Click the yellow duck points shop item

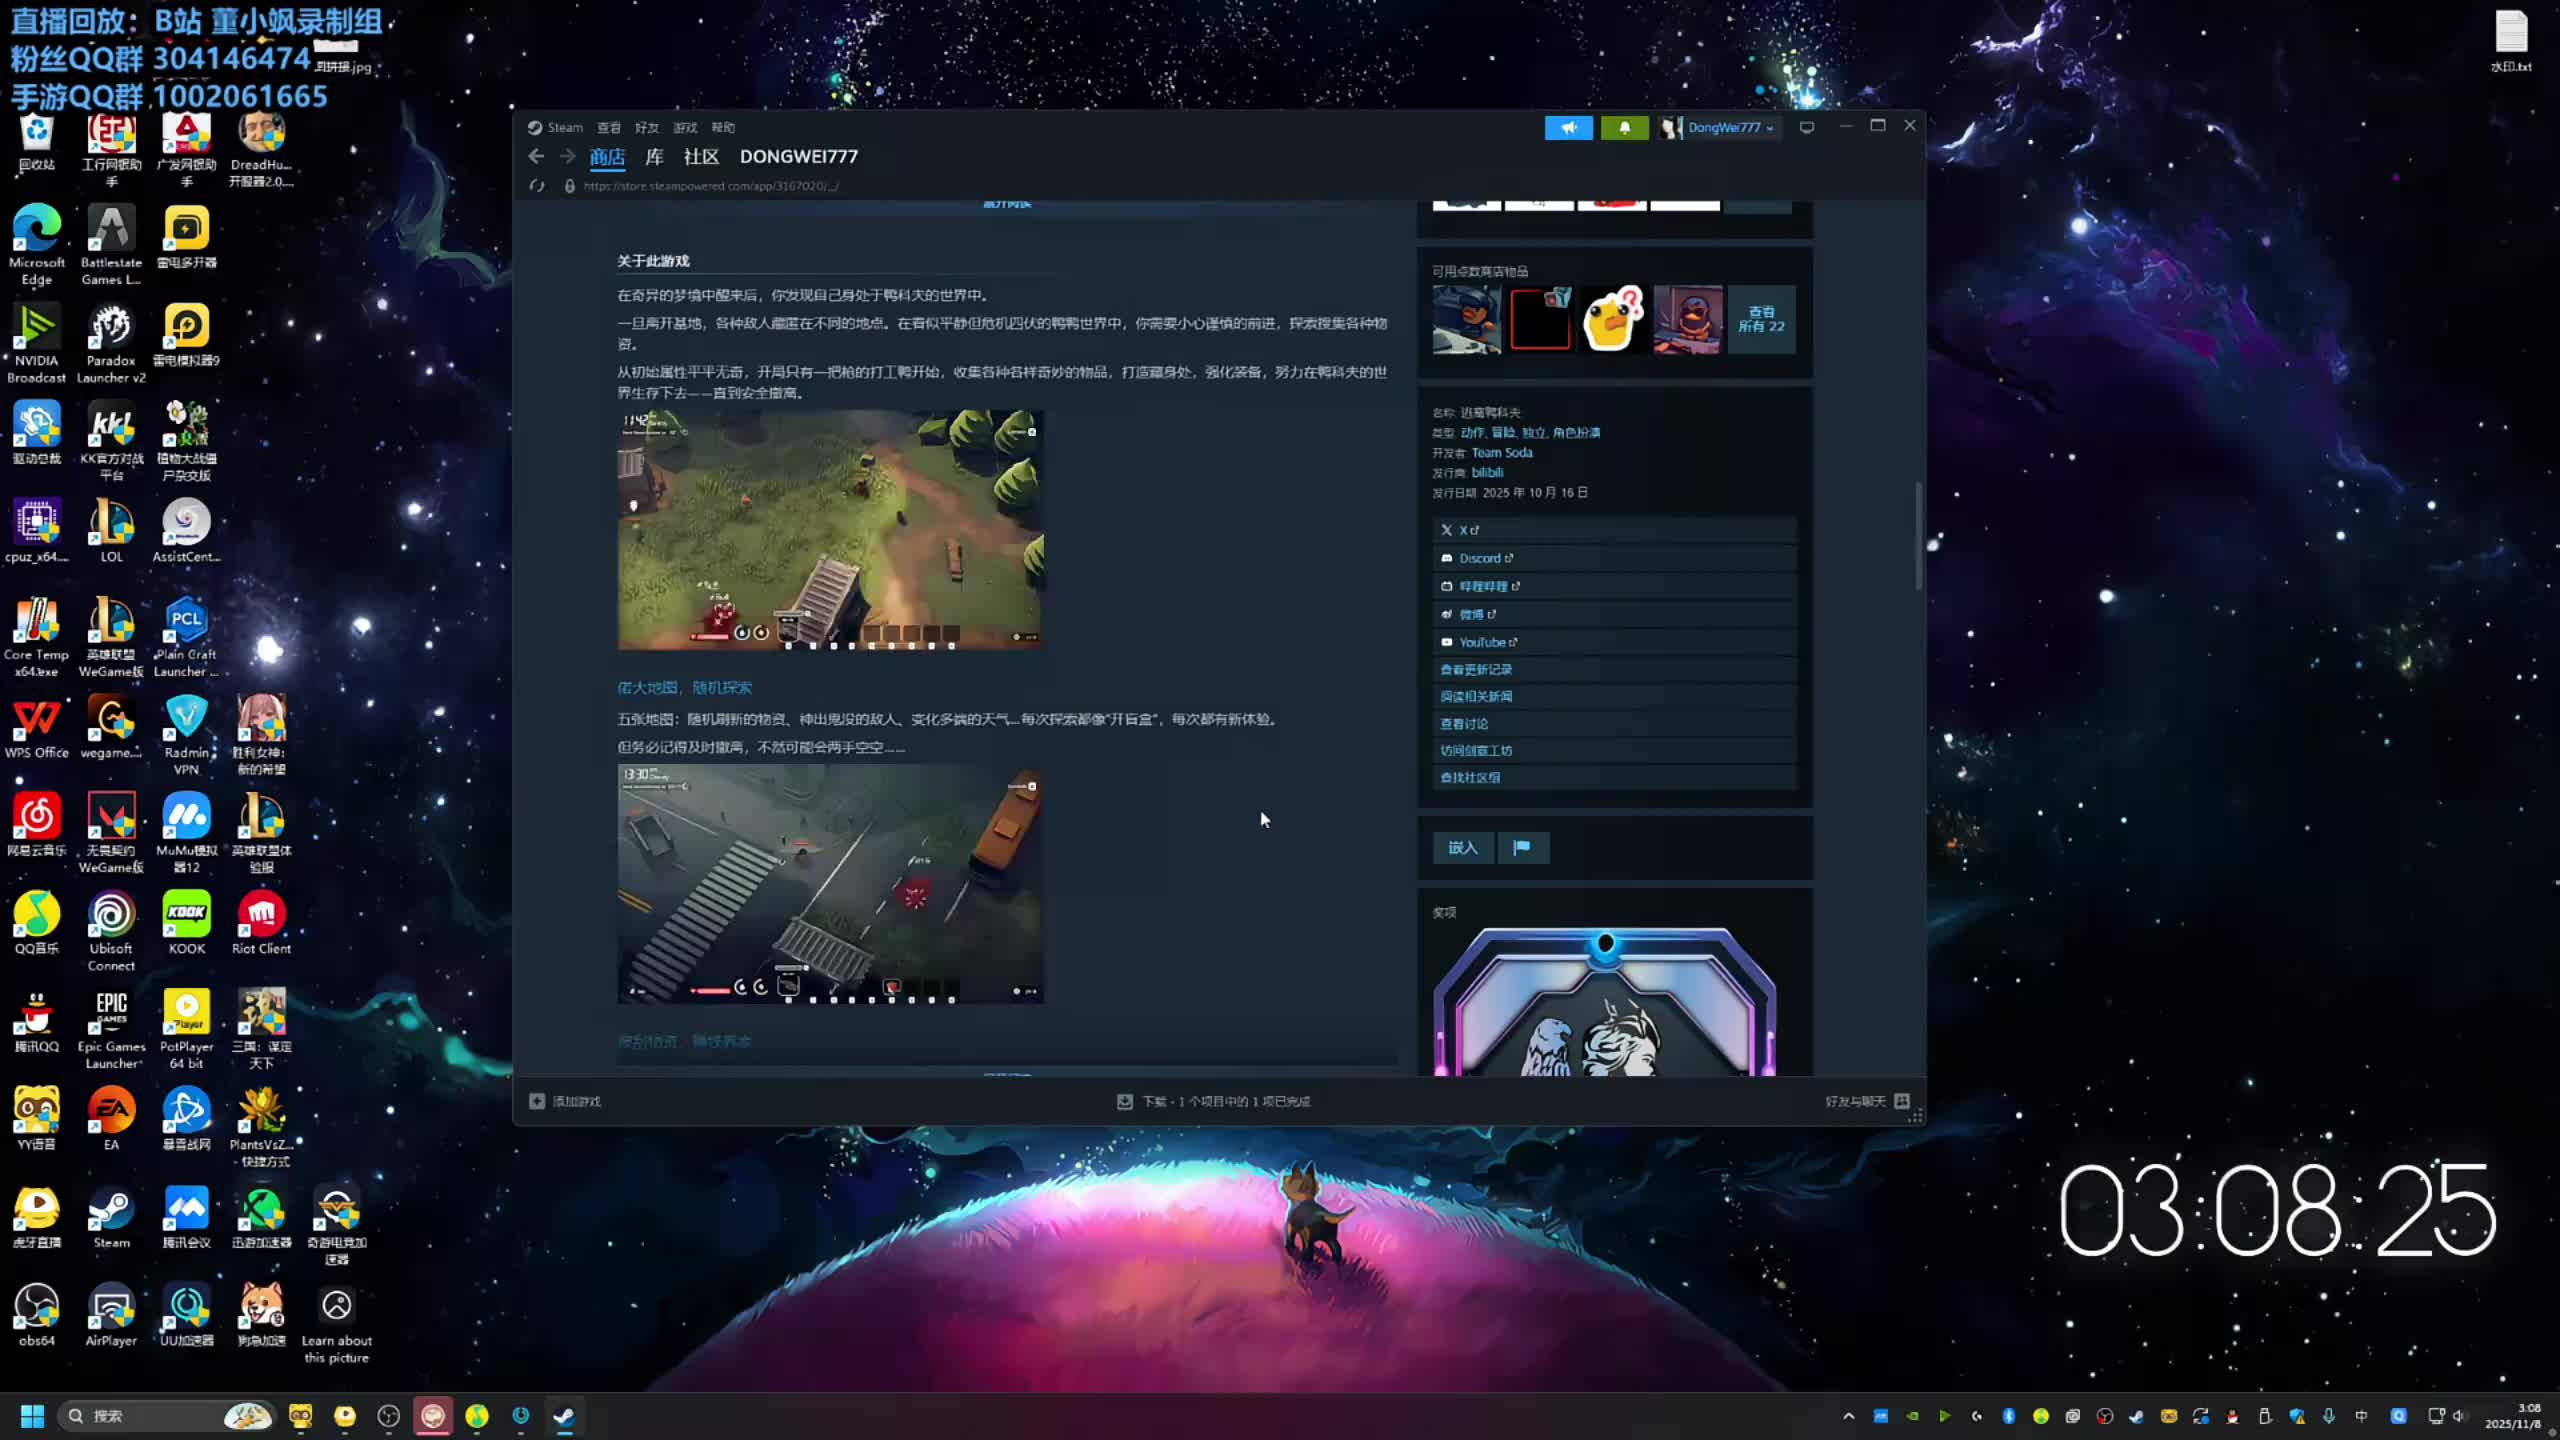pyautogui.click(x=1613, y=320)
